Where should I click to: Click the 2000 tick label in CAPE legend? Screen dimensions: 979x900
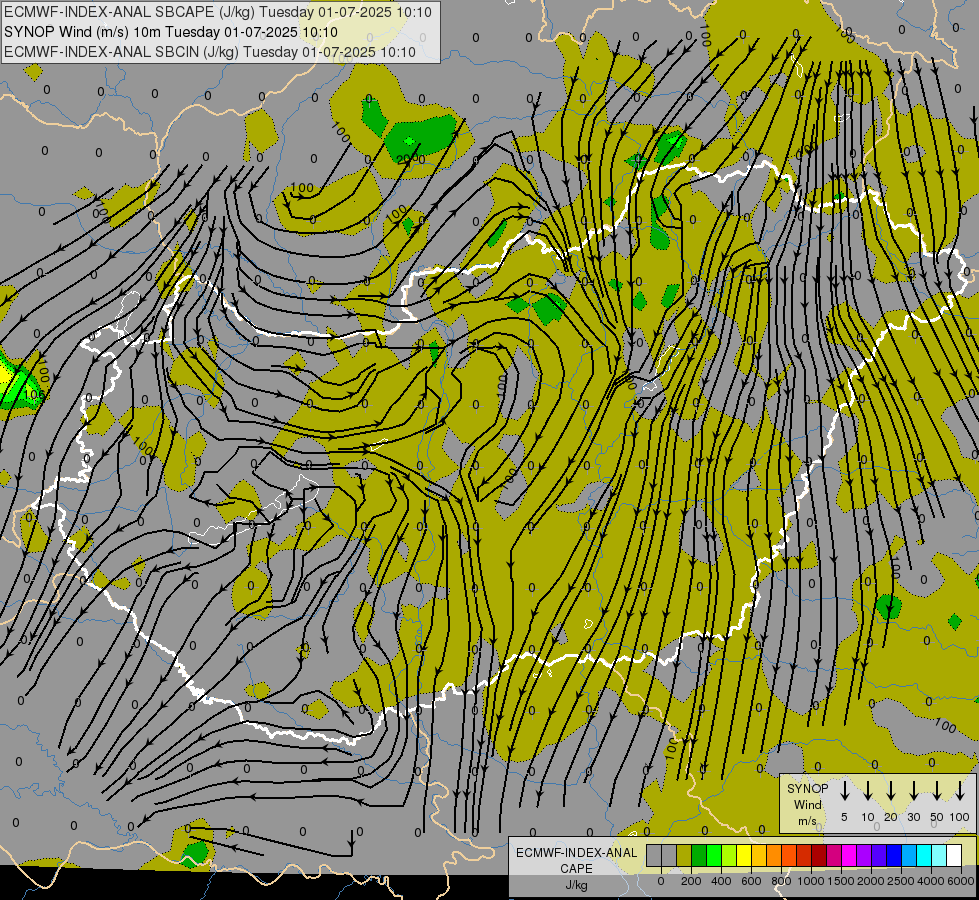coord(871,881)
